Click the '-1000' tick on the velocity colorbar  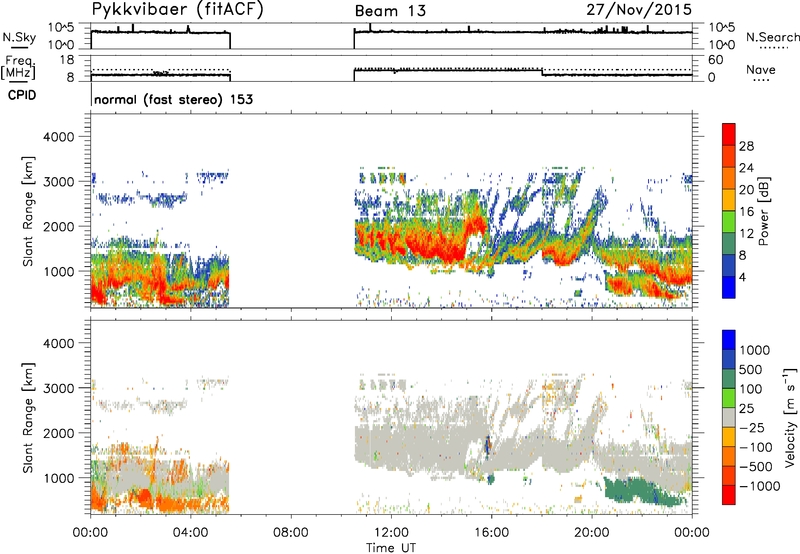click(760, 486)
